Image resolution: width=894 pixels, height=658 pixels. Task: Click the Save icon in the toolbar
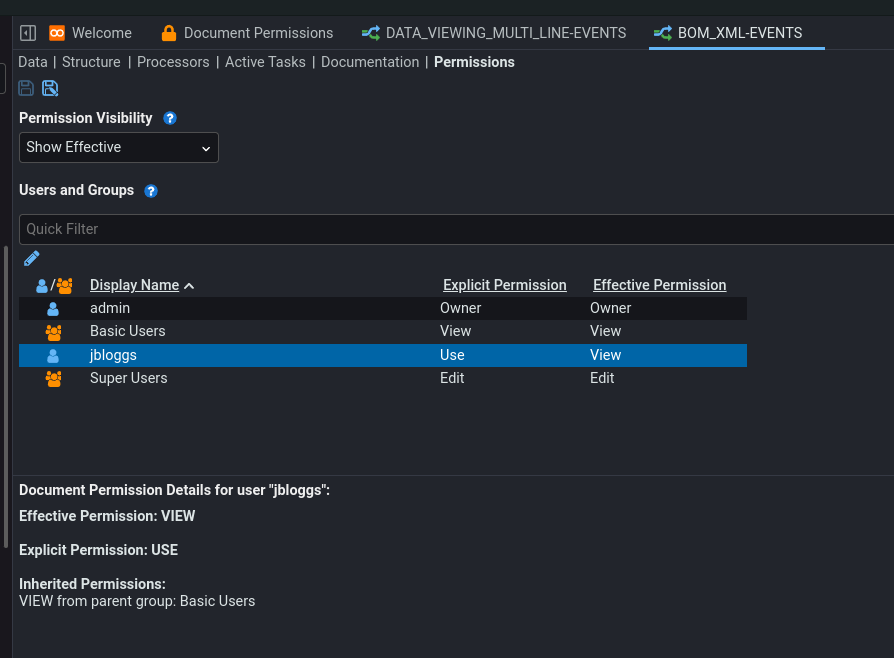27,88
